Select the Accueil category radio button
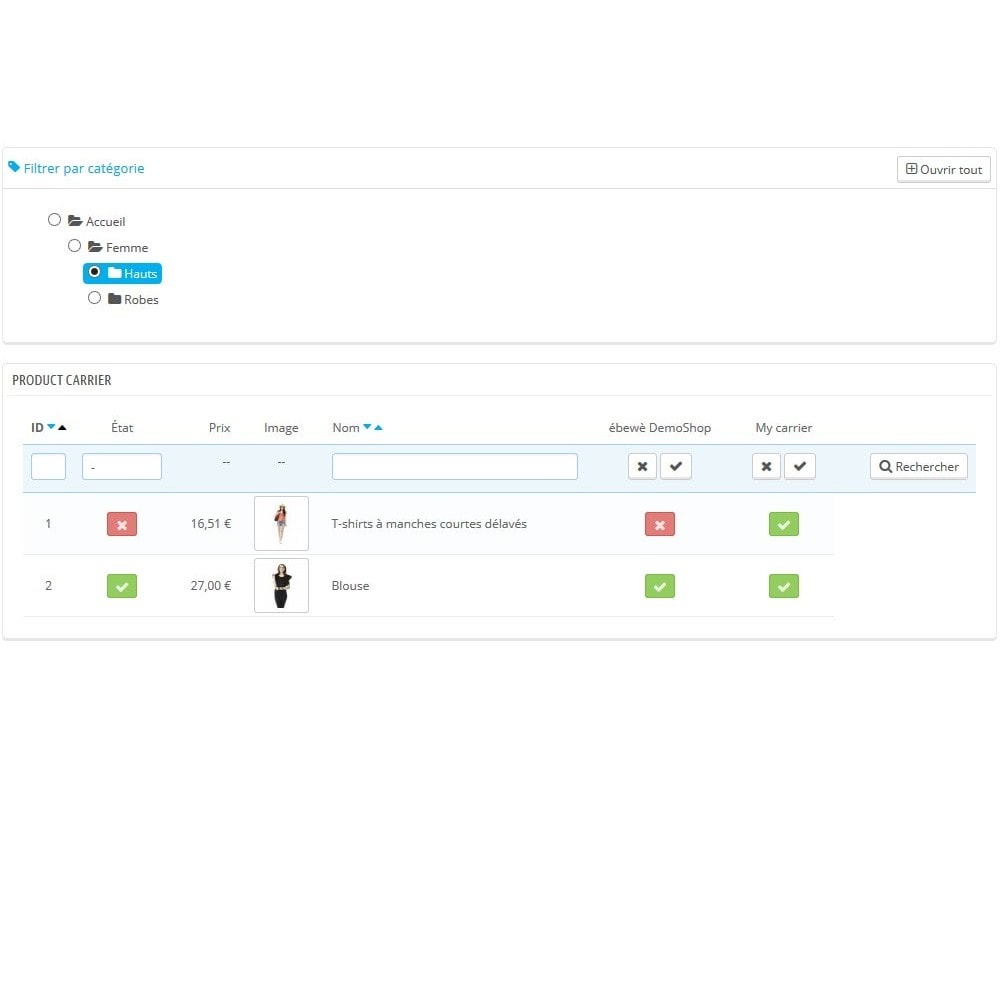 [54, 220]
